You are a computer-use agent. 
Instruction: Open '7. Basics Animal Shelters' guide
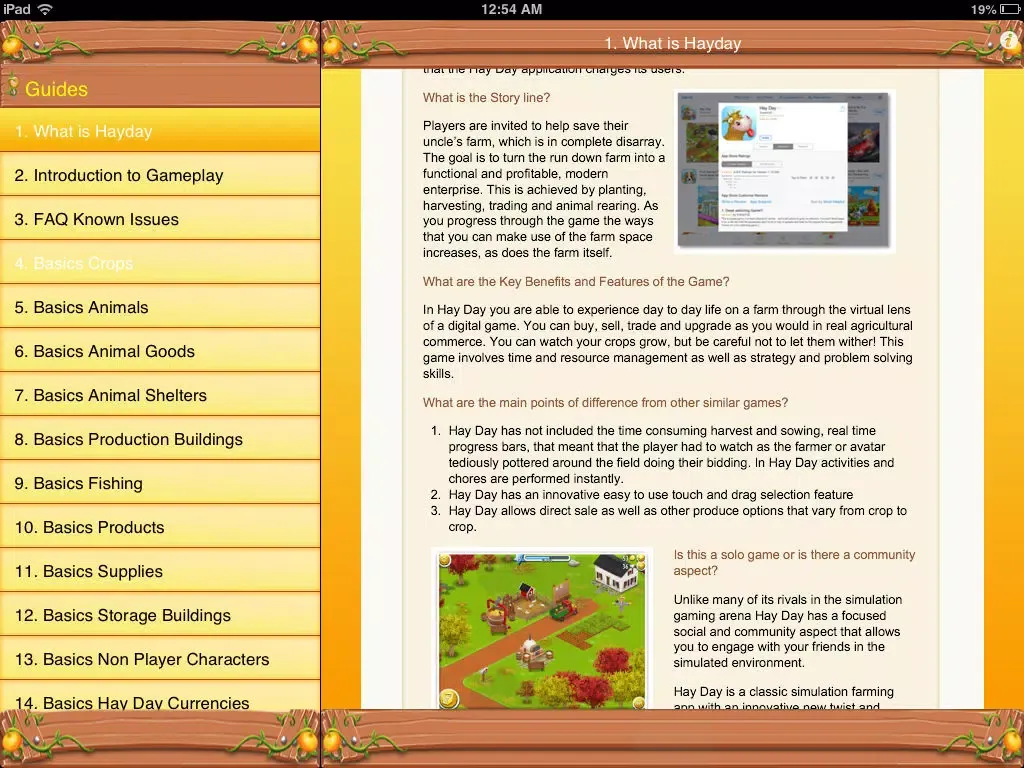160,395
